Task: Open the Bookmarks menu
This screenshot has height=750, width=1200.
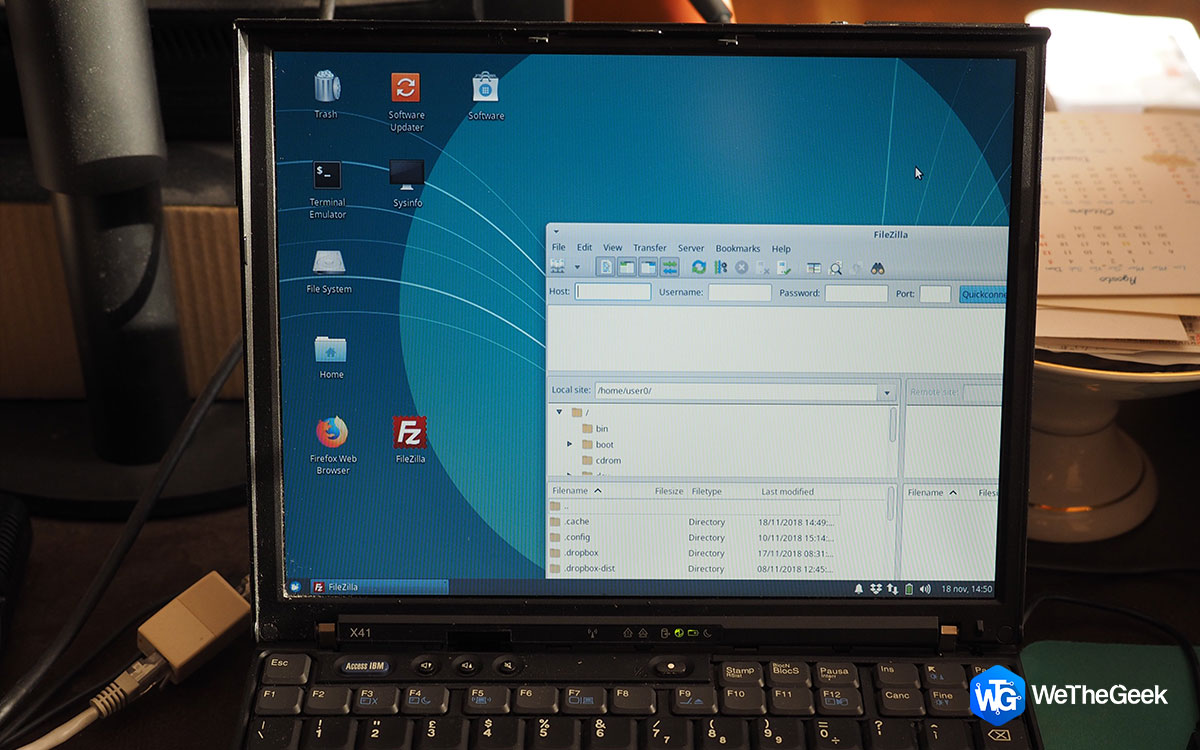Action: tap(738, 248)
